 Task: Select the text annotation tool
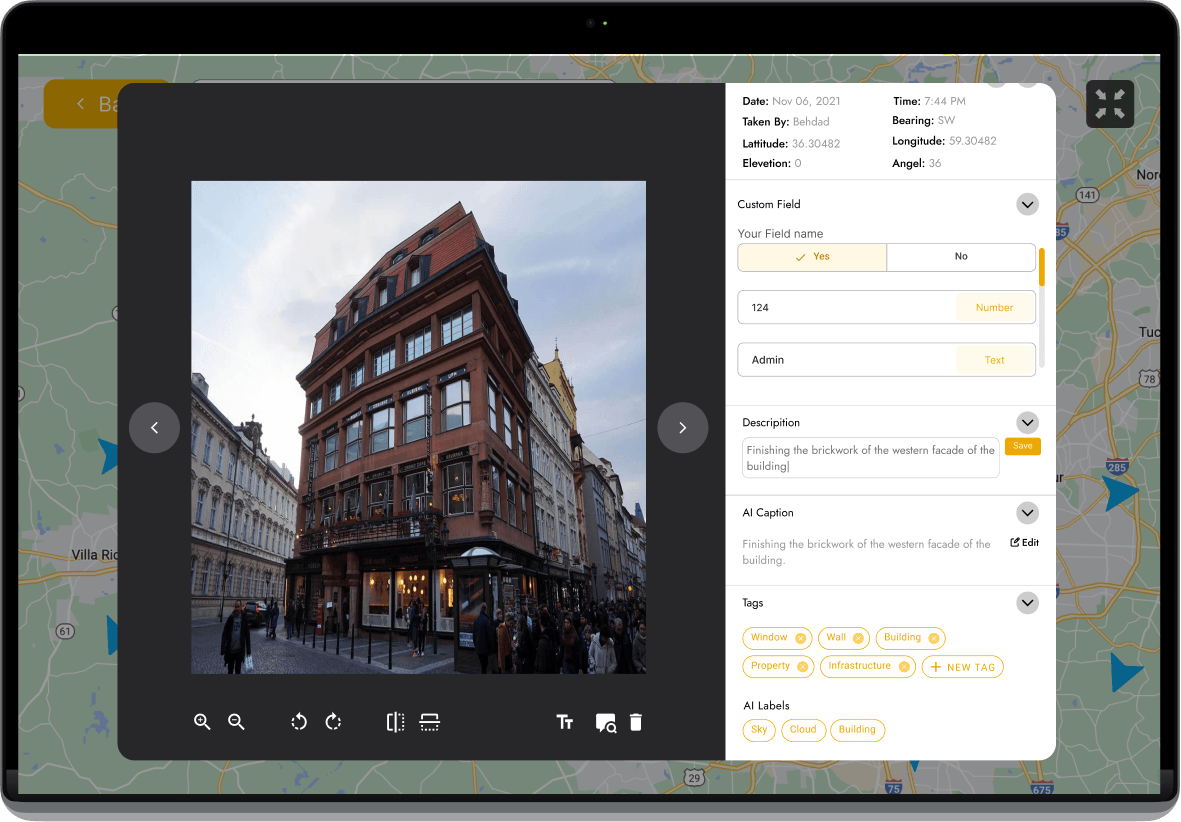pyautogui.click(x=565, y=722)
